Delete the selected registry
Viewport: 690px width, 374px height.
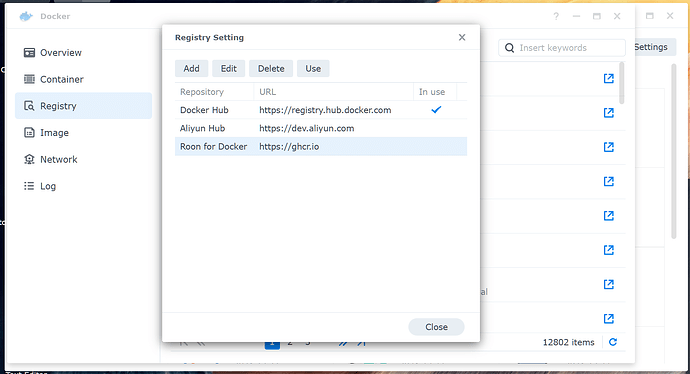(x=271, y=69)
